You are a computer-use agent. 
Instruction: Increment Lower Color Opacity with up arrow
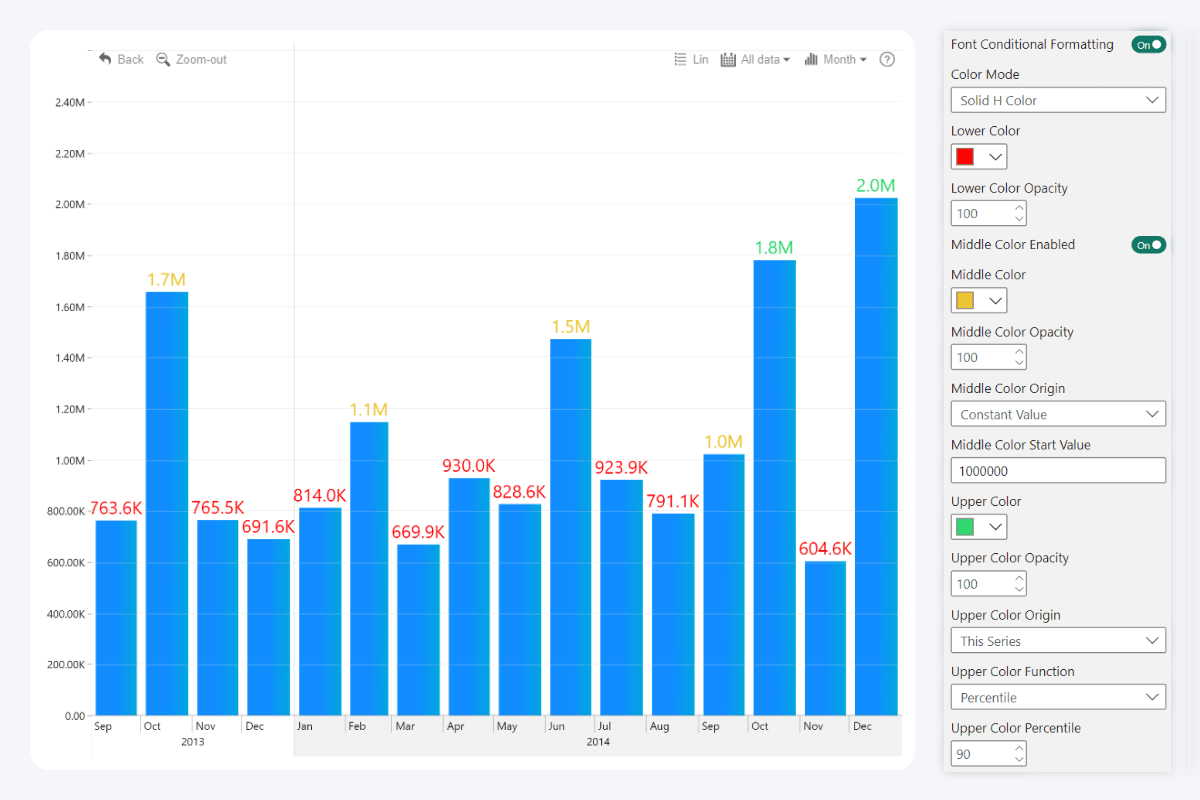click(x=1020, y=207)
